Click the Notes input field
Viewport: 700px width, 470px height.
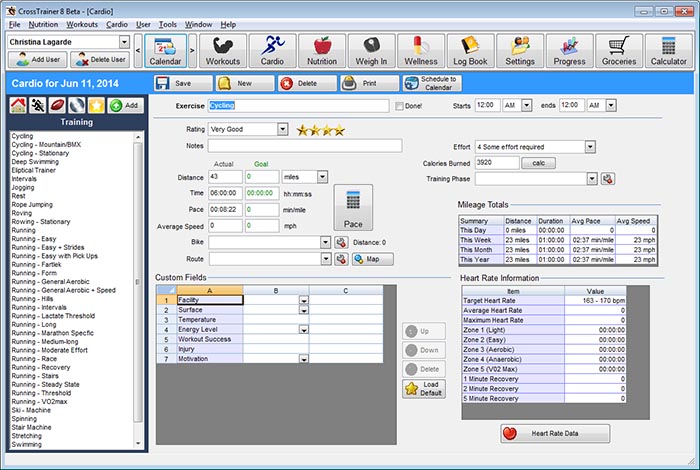pyautogui.click(x=305, y=146)
